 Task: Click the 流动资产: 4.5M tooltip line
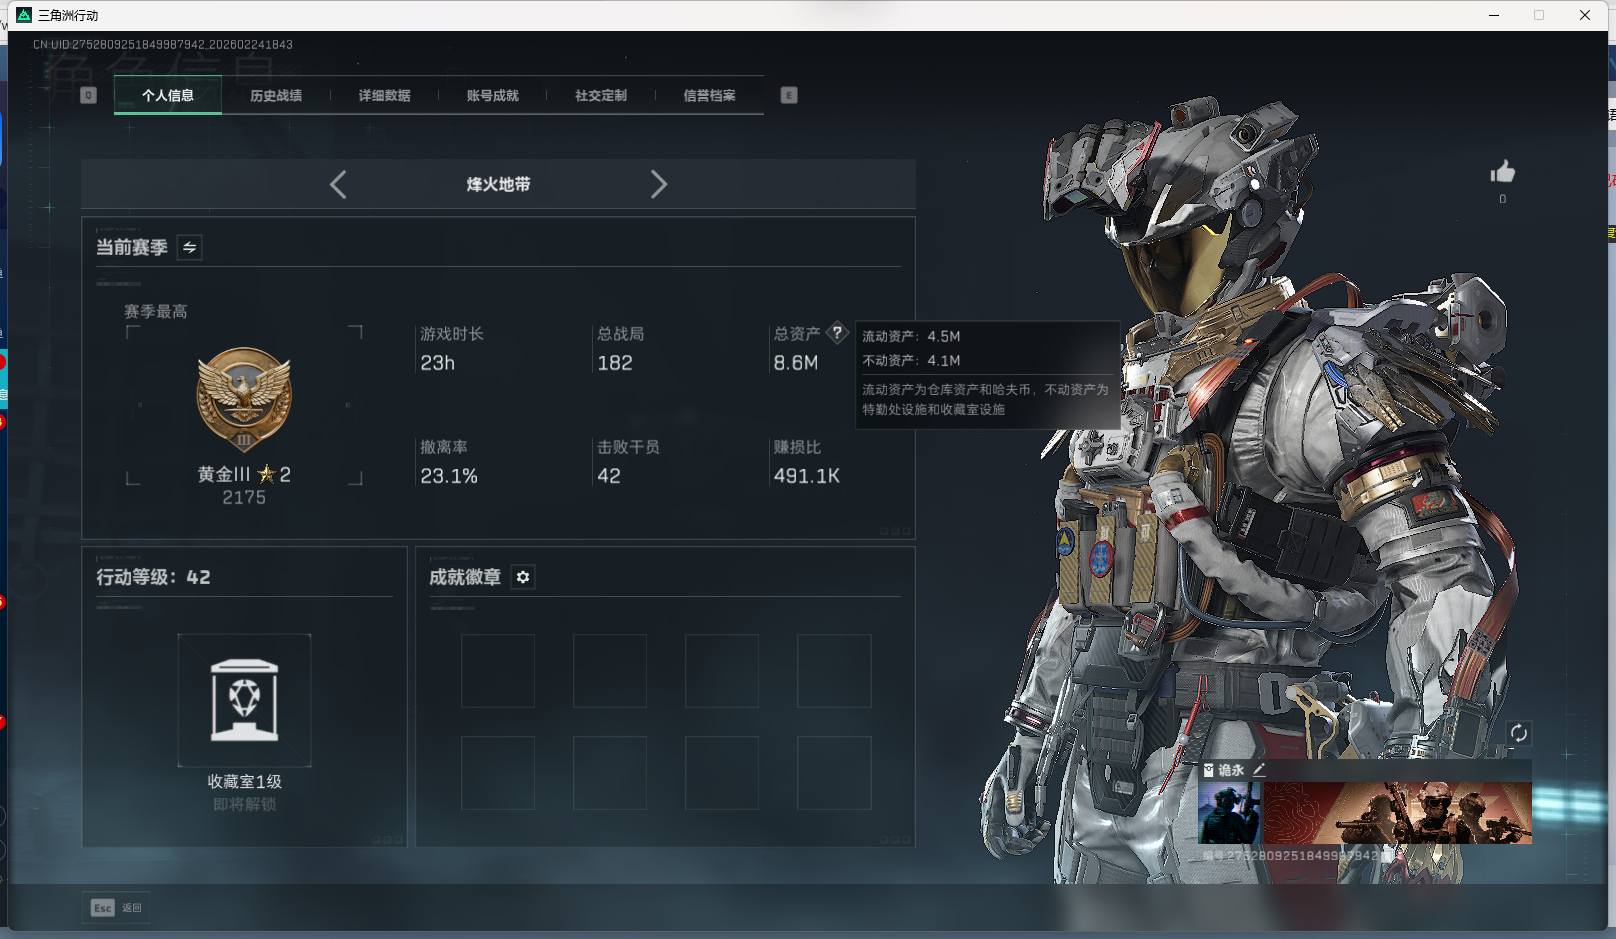click(x=911, y=336)
